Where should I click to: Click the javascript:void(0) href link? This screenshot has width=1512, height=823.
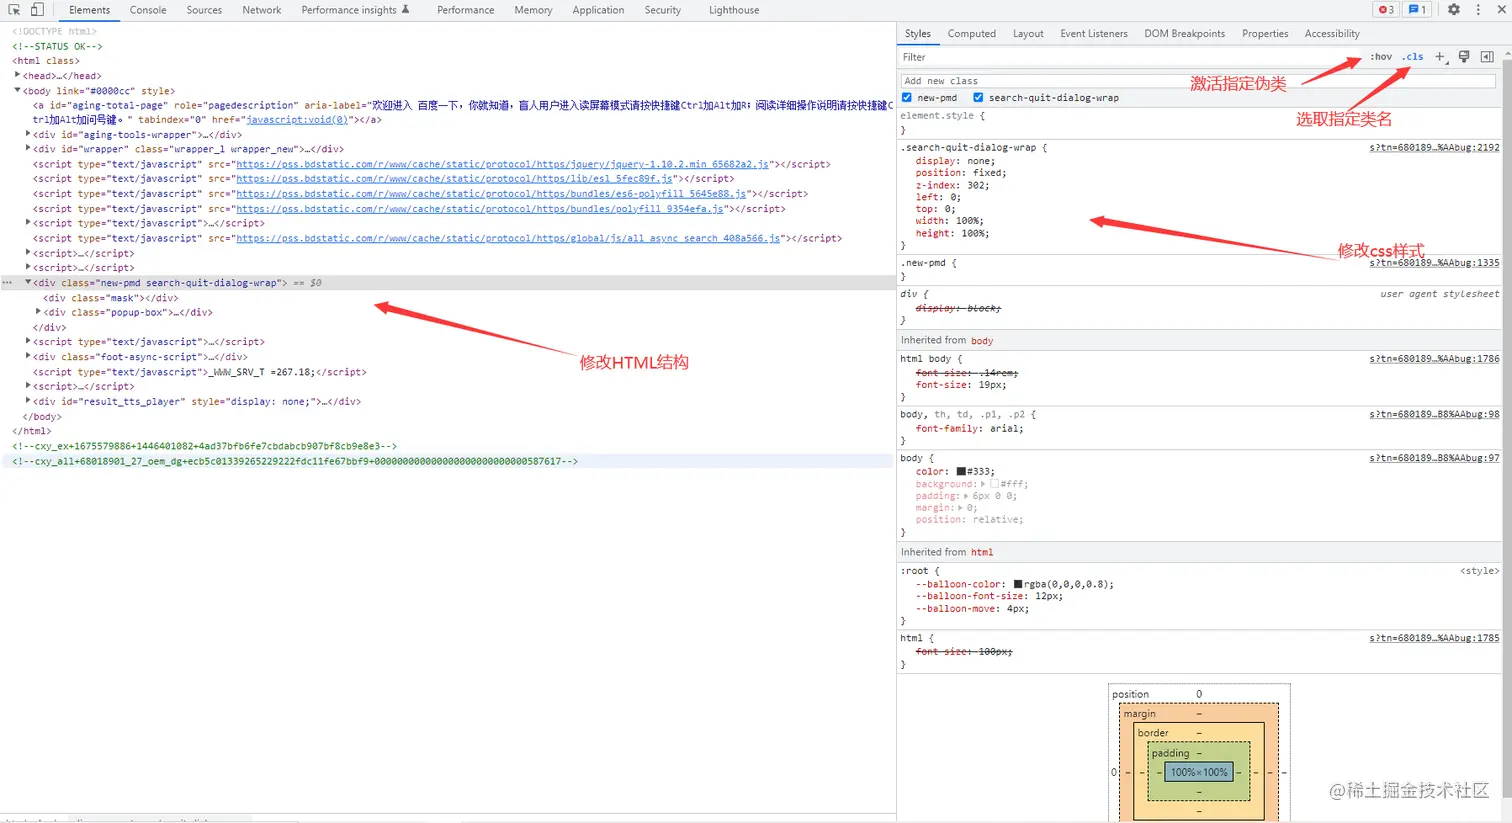pyautogui.click(x=297, y=120)
